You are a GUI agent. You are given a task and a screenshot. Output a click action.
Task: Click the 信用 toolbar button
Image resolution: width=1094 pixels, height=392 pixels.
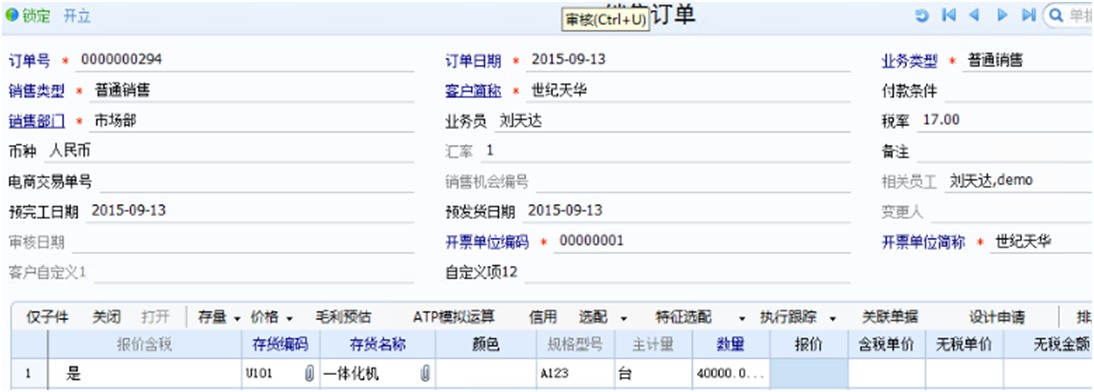(x=542, y=317)
